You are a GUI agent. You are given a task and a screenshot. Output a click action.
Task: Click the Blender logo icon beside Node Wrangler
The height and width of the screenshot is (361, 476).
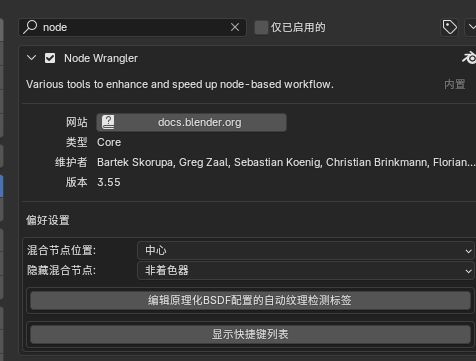[469, 58]
